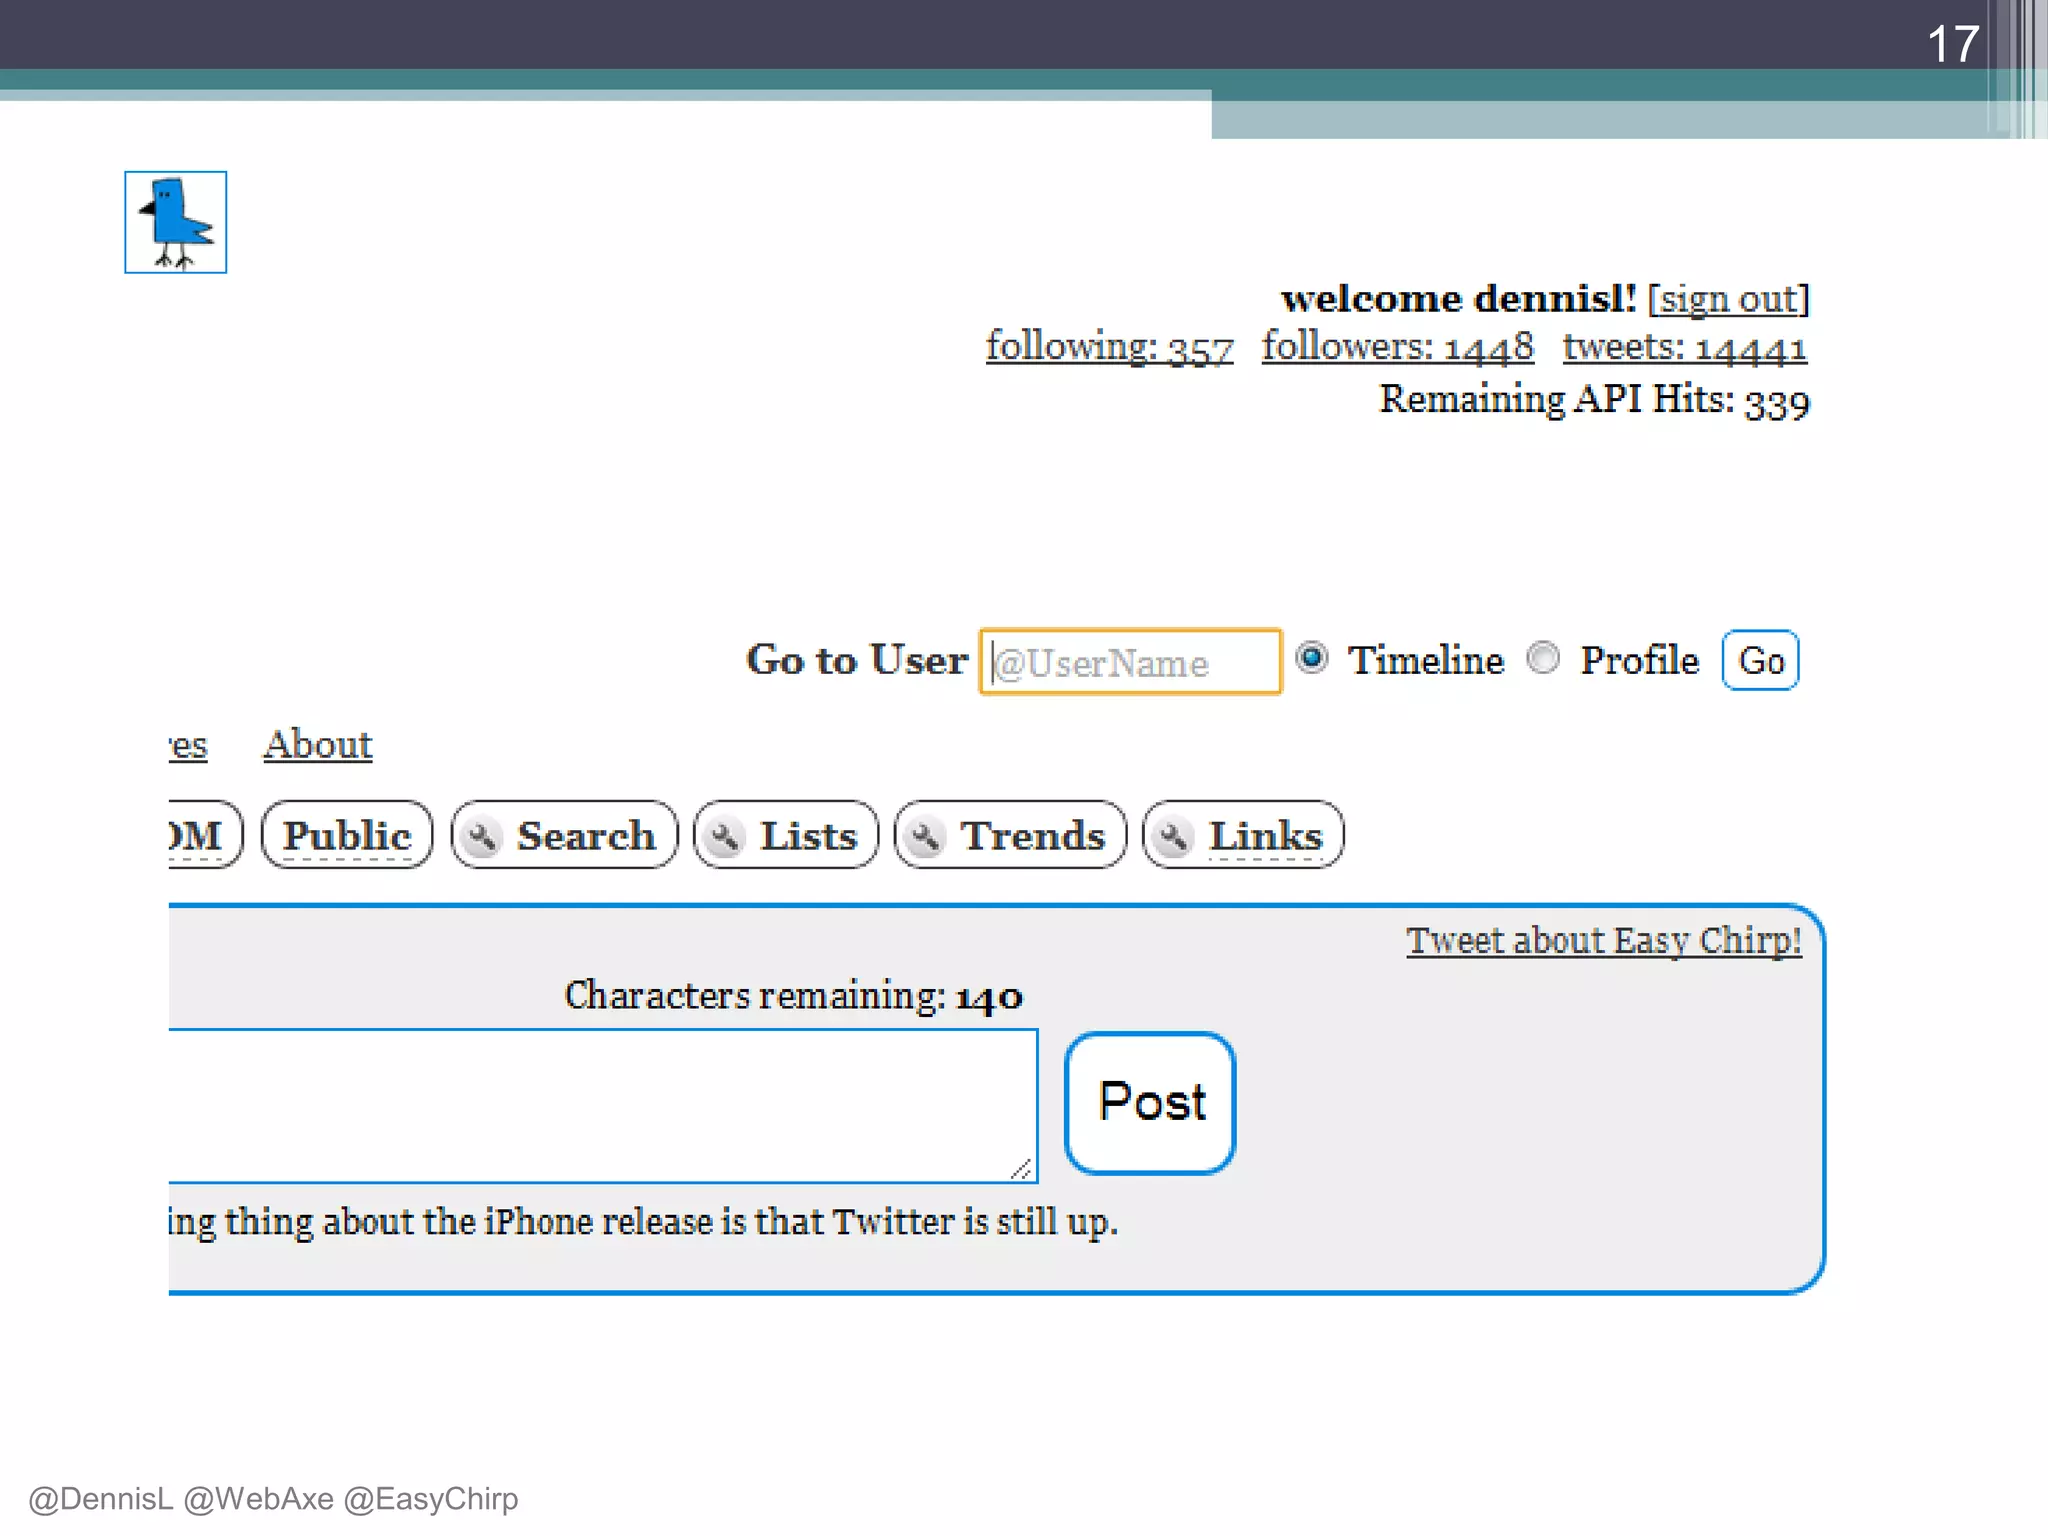Click the wrench icon on Trends tab
2048x1536 pixels.
coord(926,836)
